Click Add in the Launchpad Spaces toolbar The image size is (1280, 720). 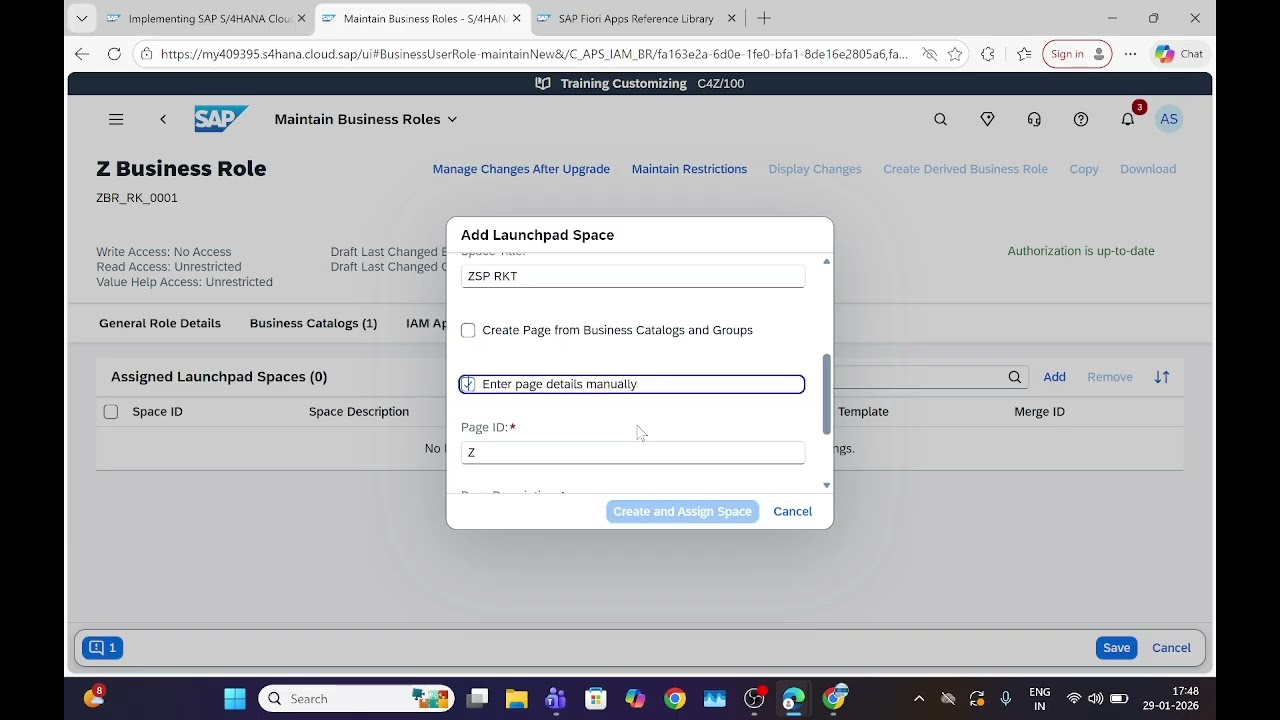coord(1054,377)
